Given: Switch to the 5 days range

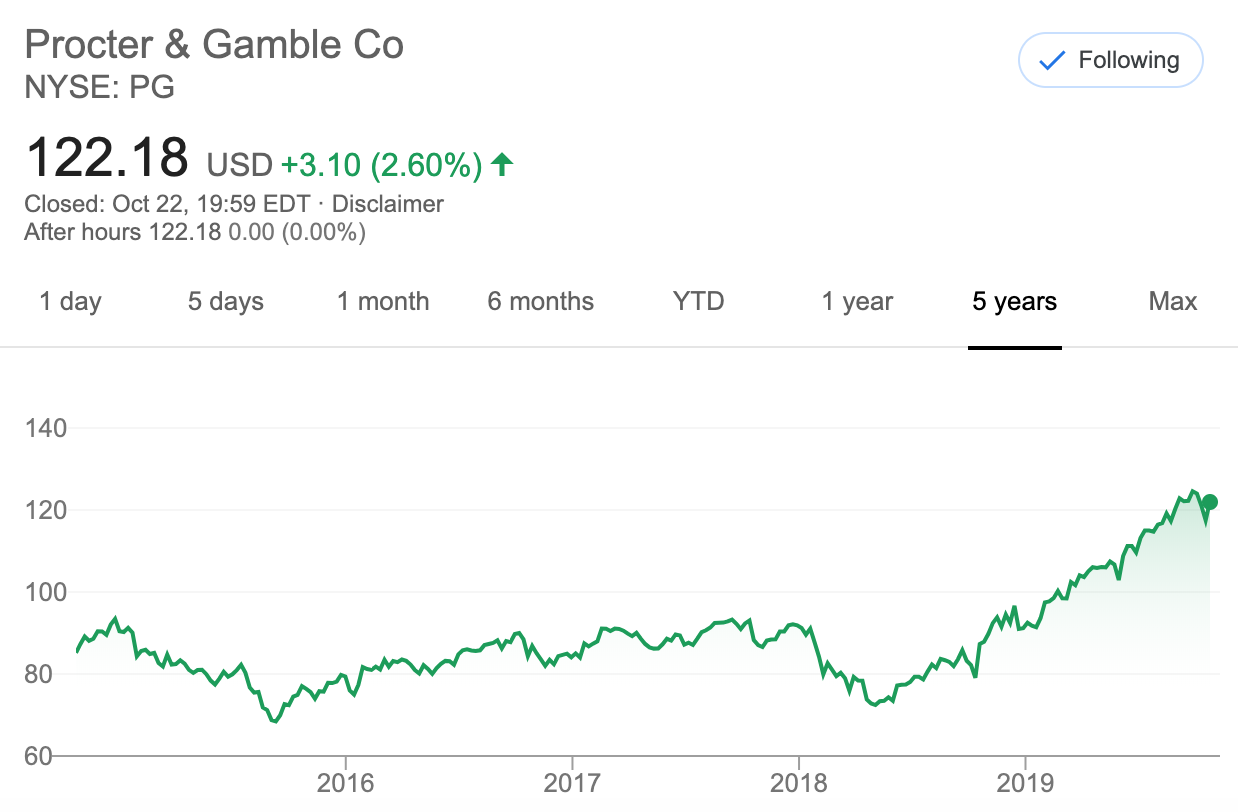Looking at the screenshot, I should (226, 302).
